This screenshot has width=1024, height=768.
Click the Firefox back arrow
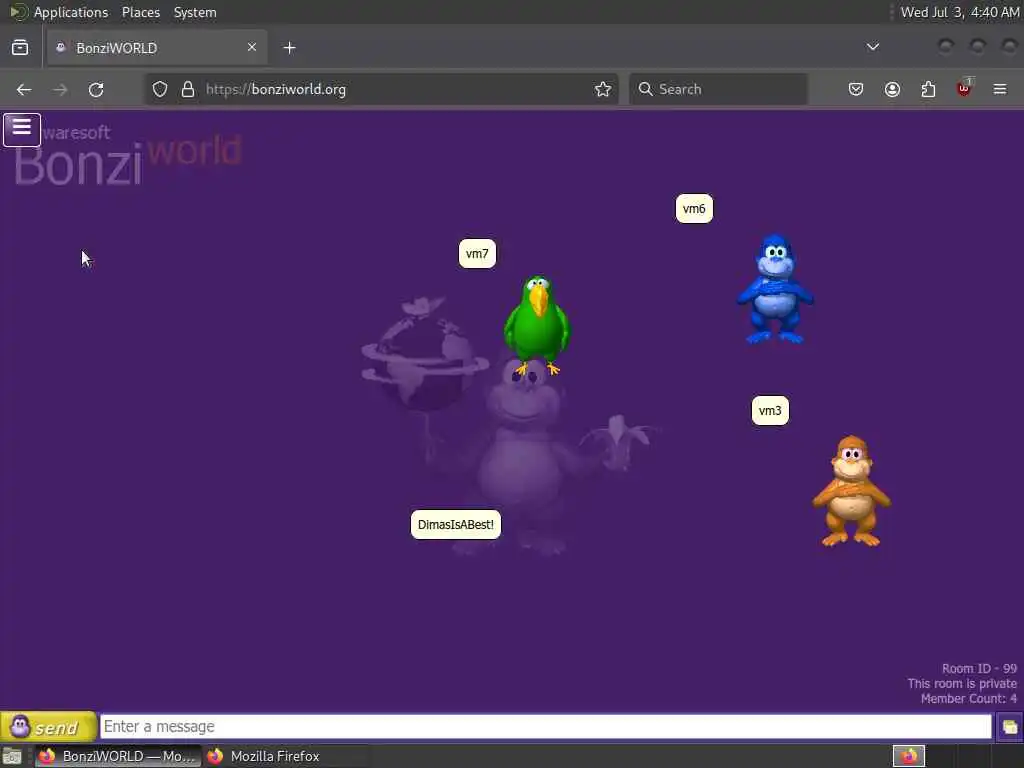[x=24, y=89]
